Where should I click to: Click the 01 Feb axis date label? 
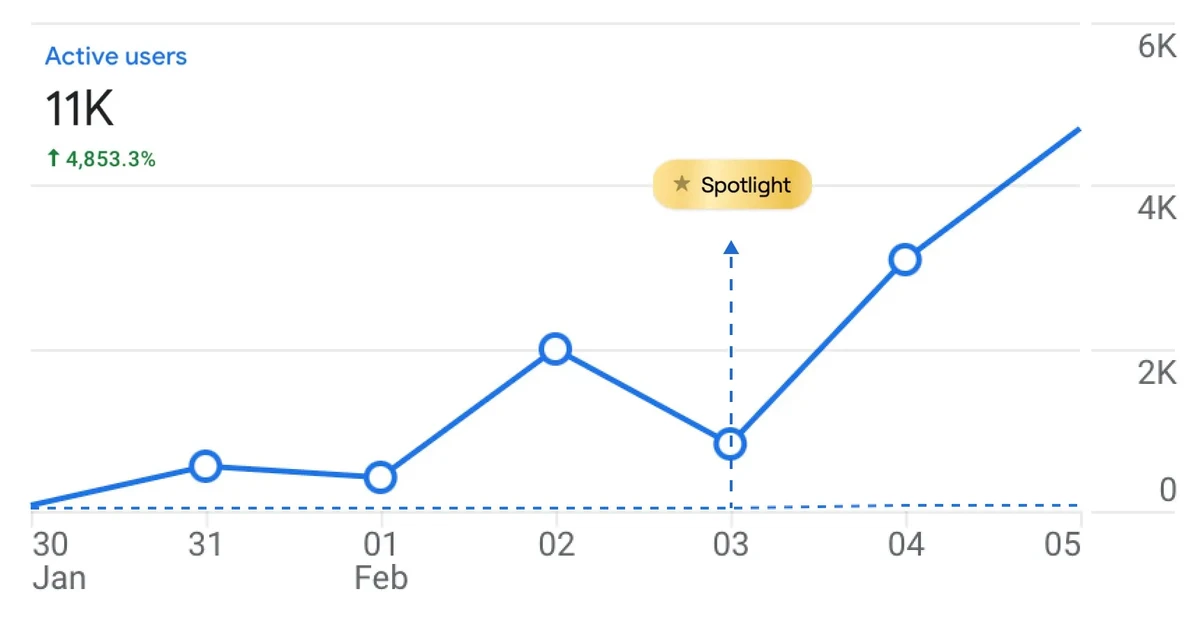[x=380, y=559]
